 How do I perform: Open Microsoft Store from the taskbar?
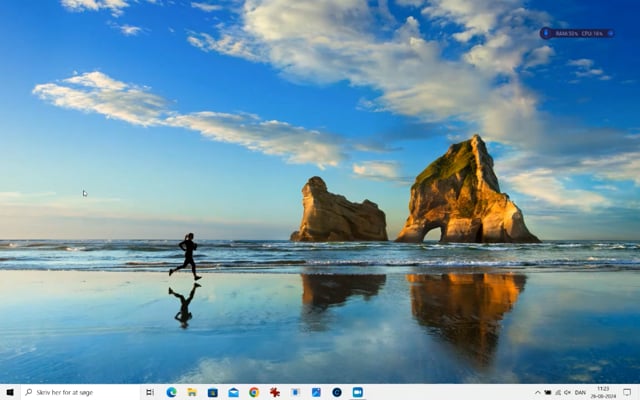coord(212,392)
